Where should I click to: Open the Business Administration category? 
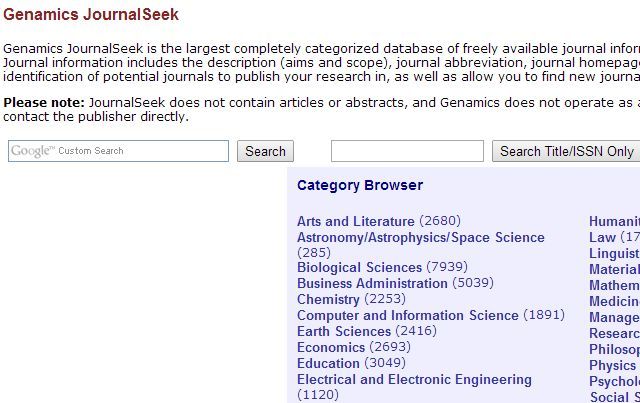click(x=372, y=283)
